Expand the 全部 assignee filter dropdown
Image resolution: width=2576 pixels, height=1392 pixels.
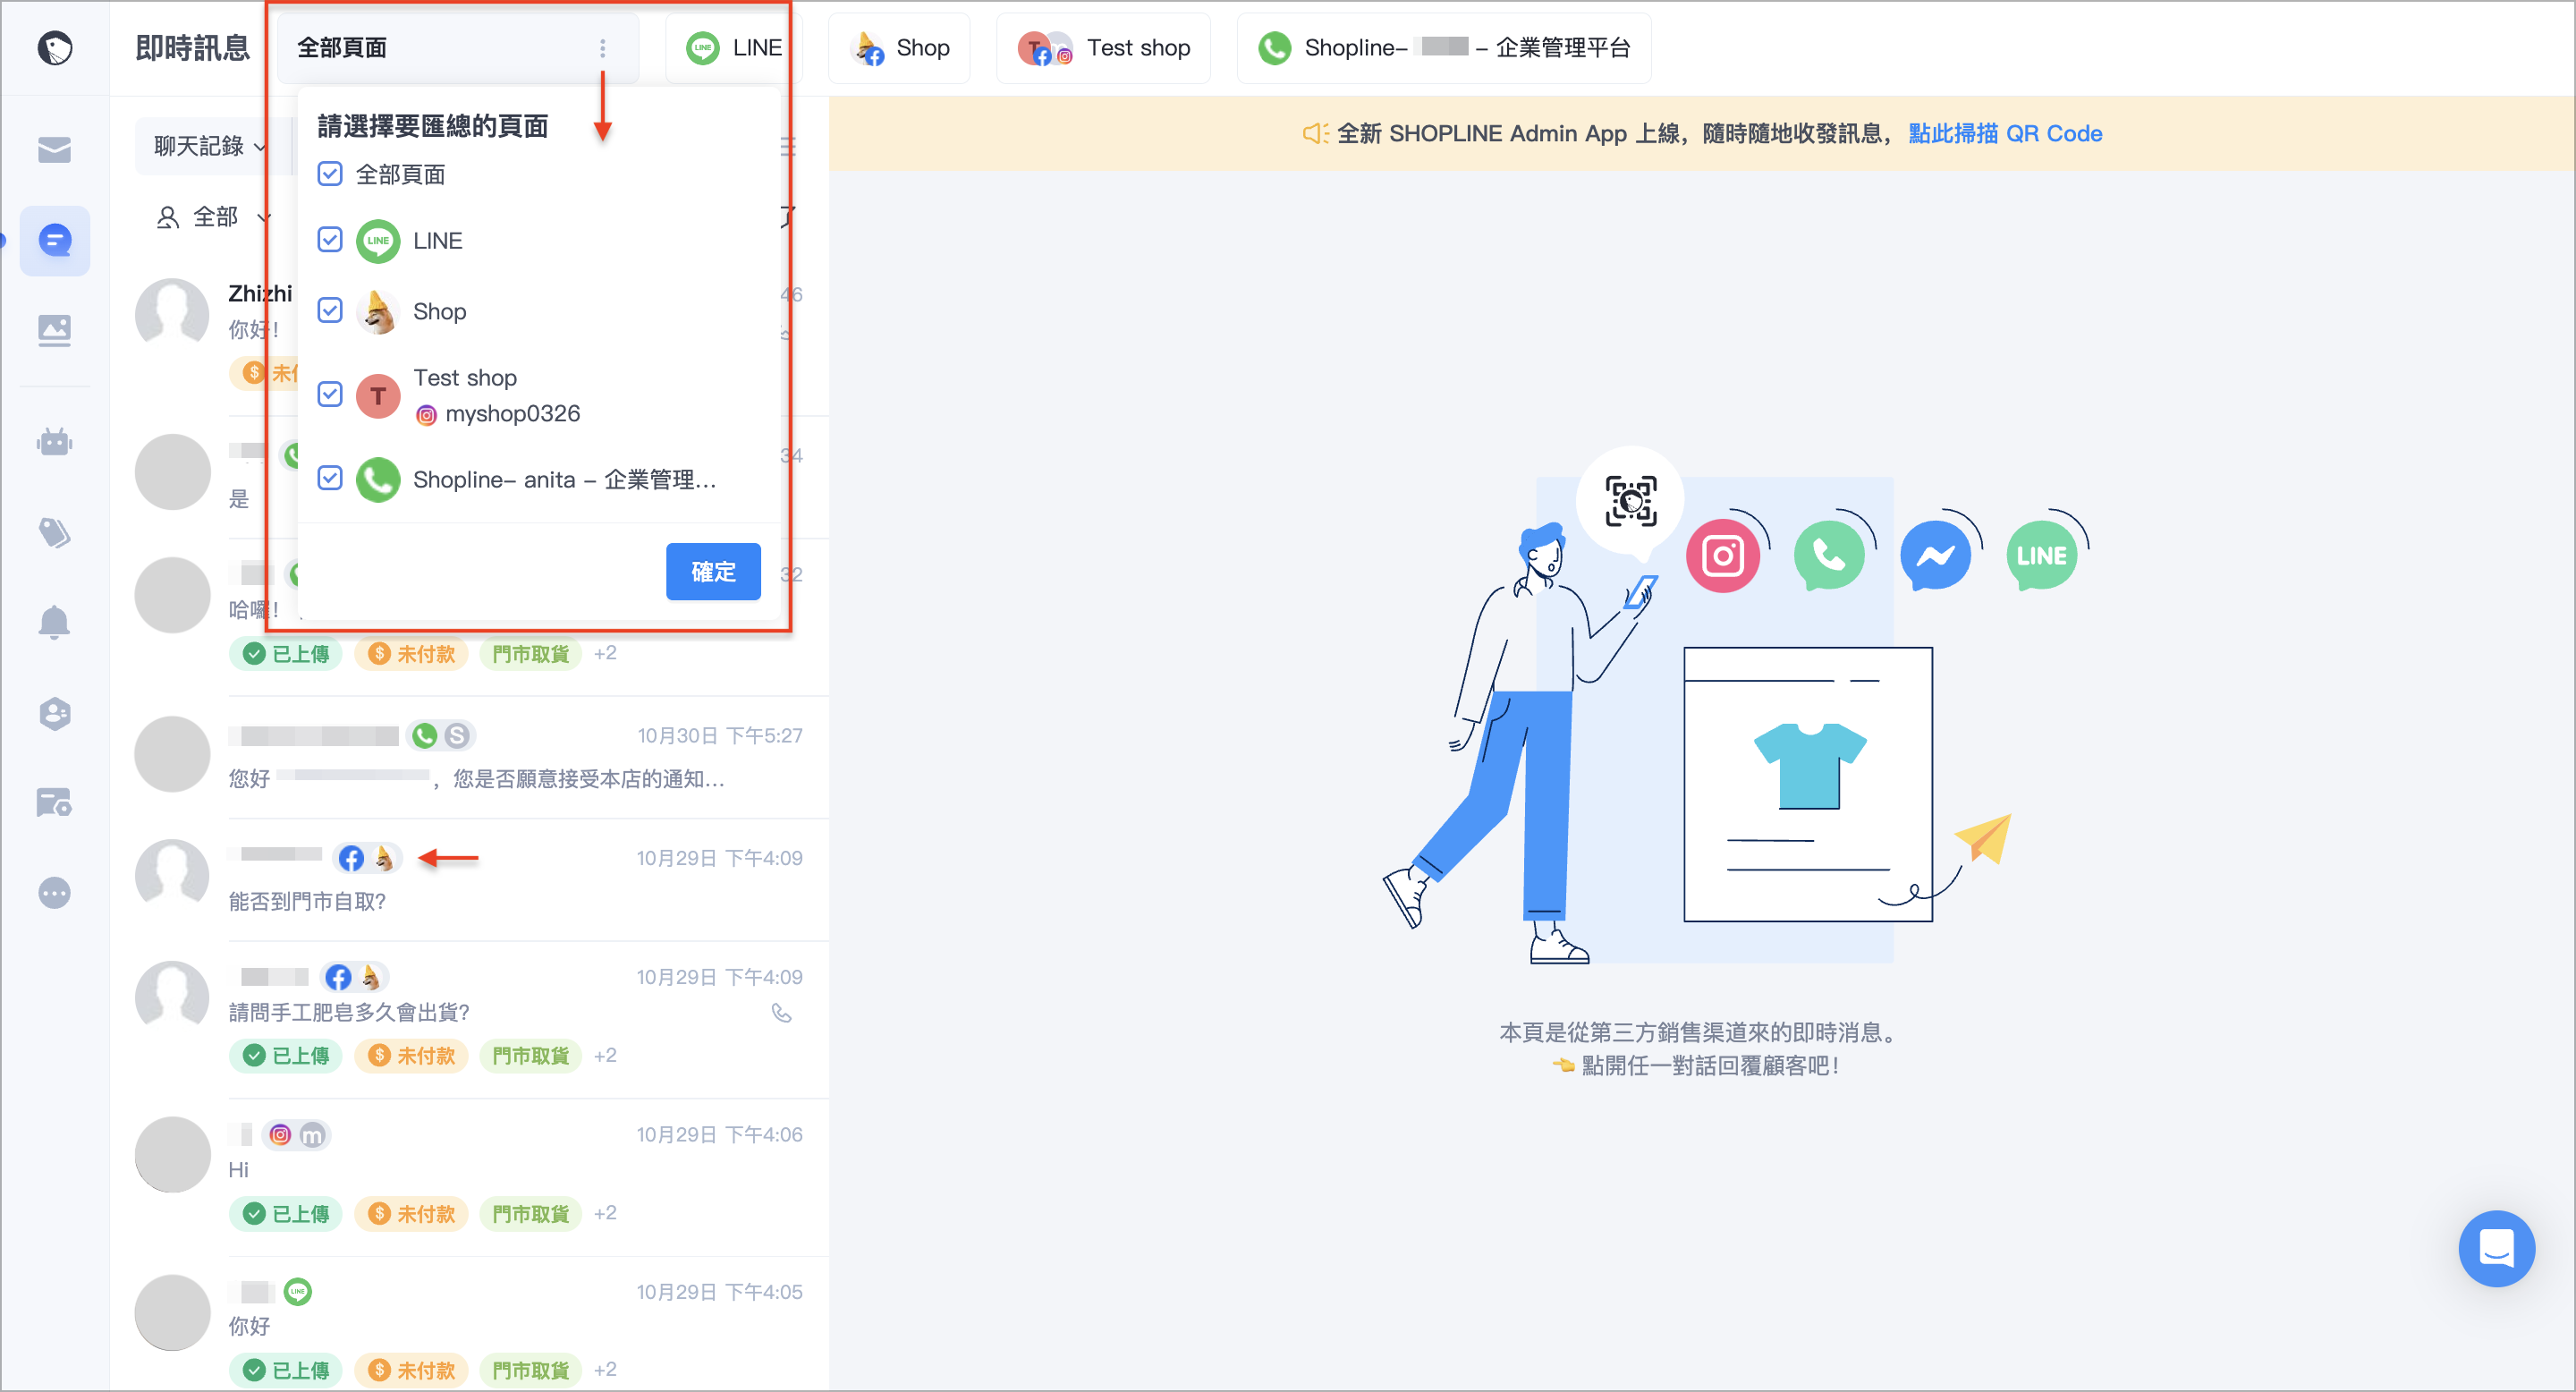(x=213, y=216)
